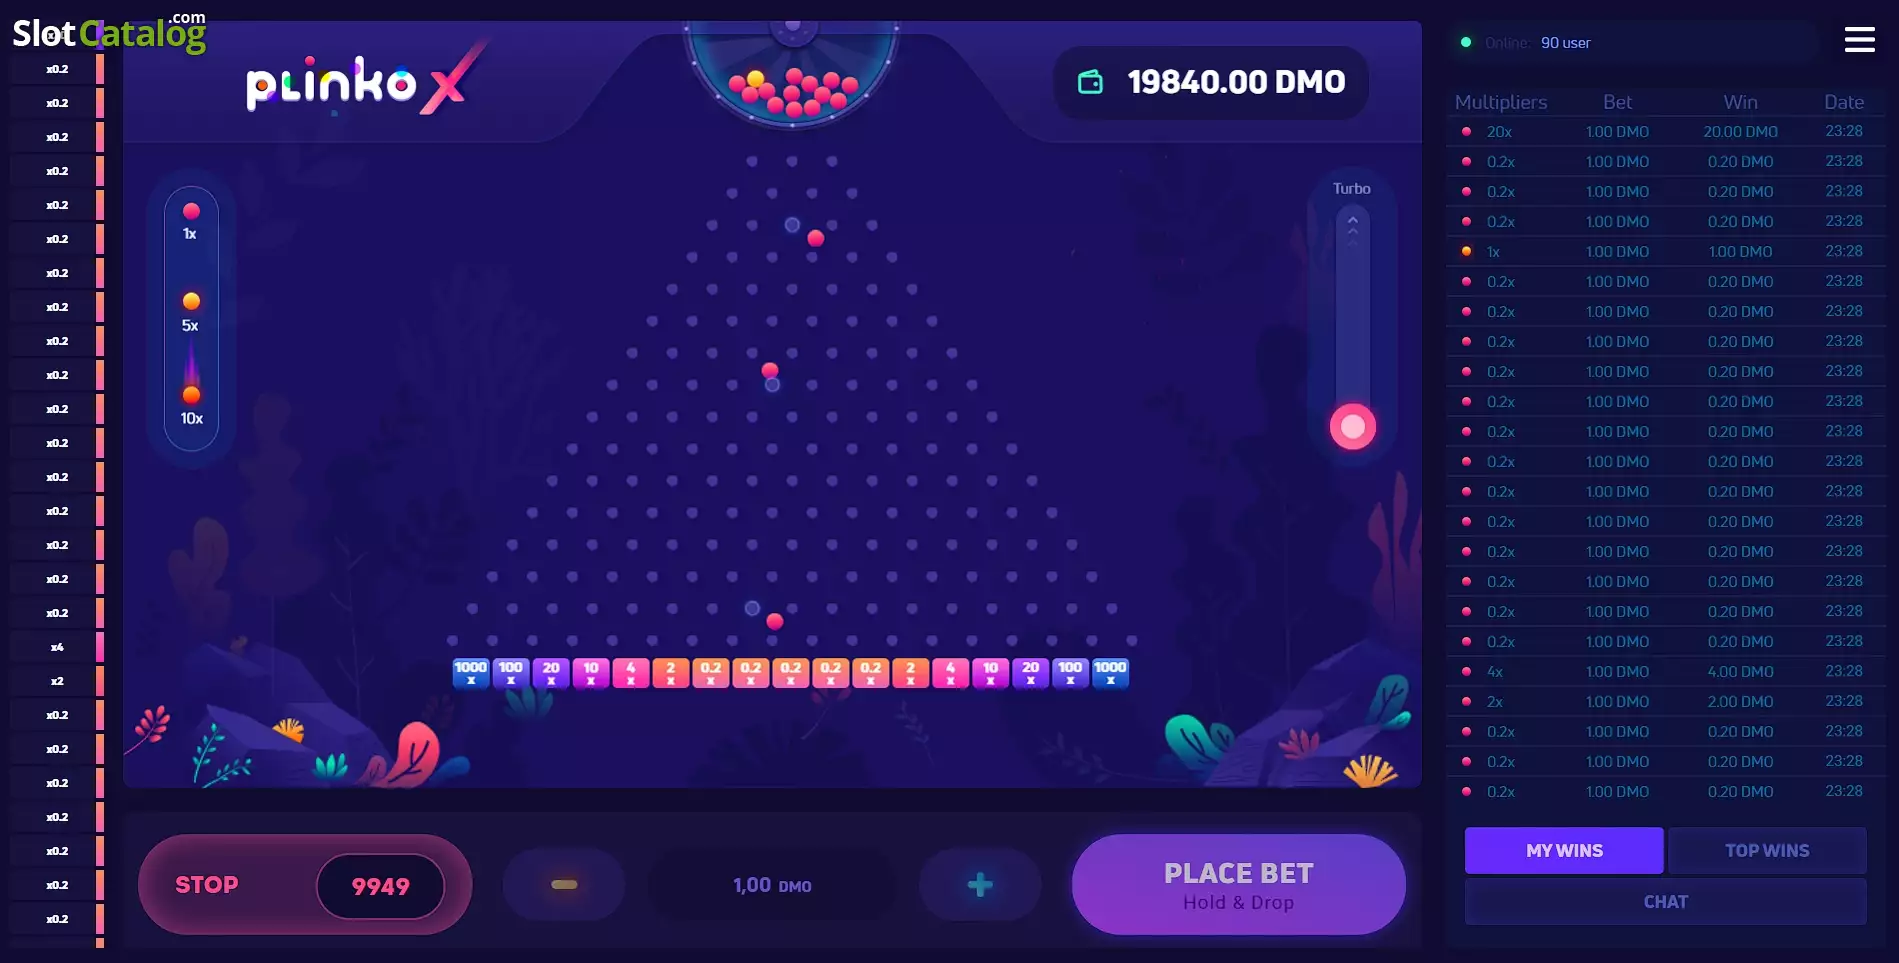The image size is (1899, 963).
Task: Click the leftmost 1000x multiplier slot
Action: click(x=471, y=673)
